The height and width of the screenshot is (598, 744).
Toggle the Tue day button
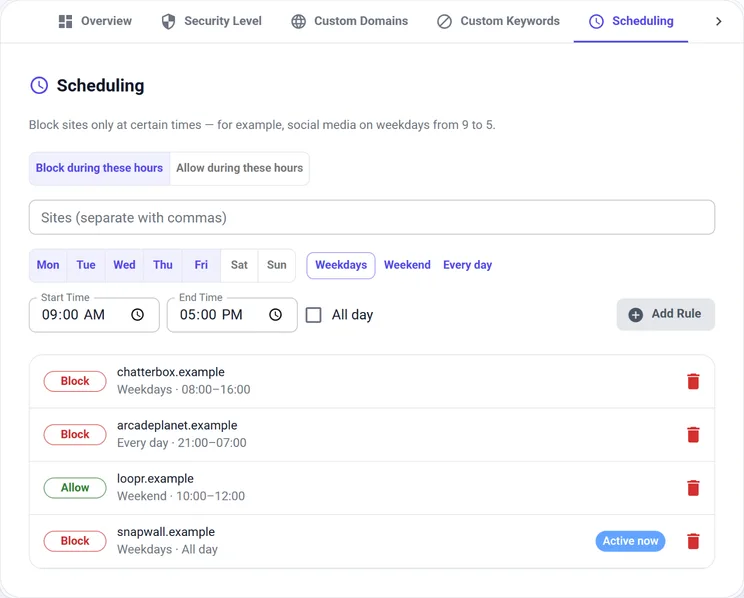(x=86, y=265)
